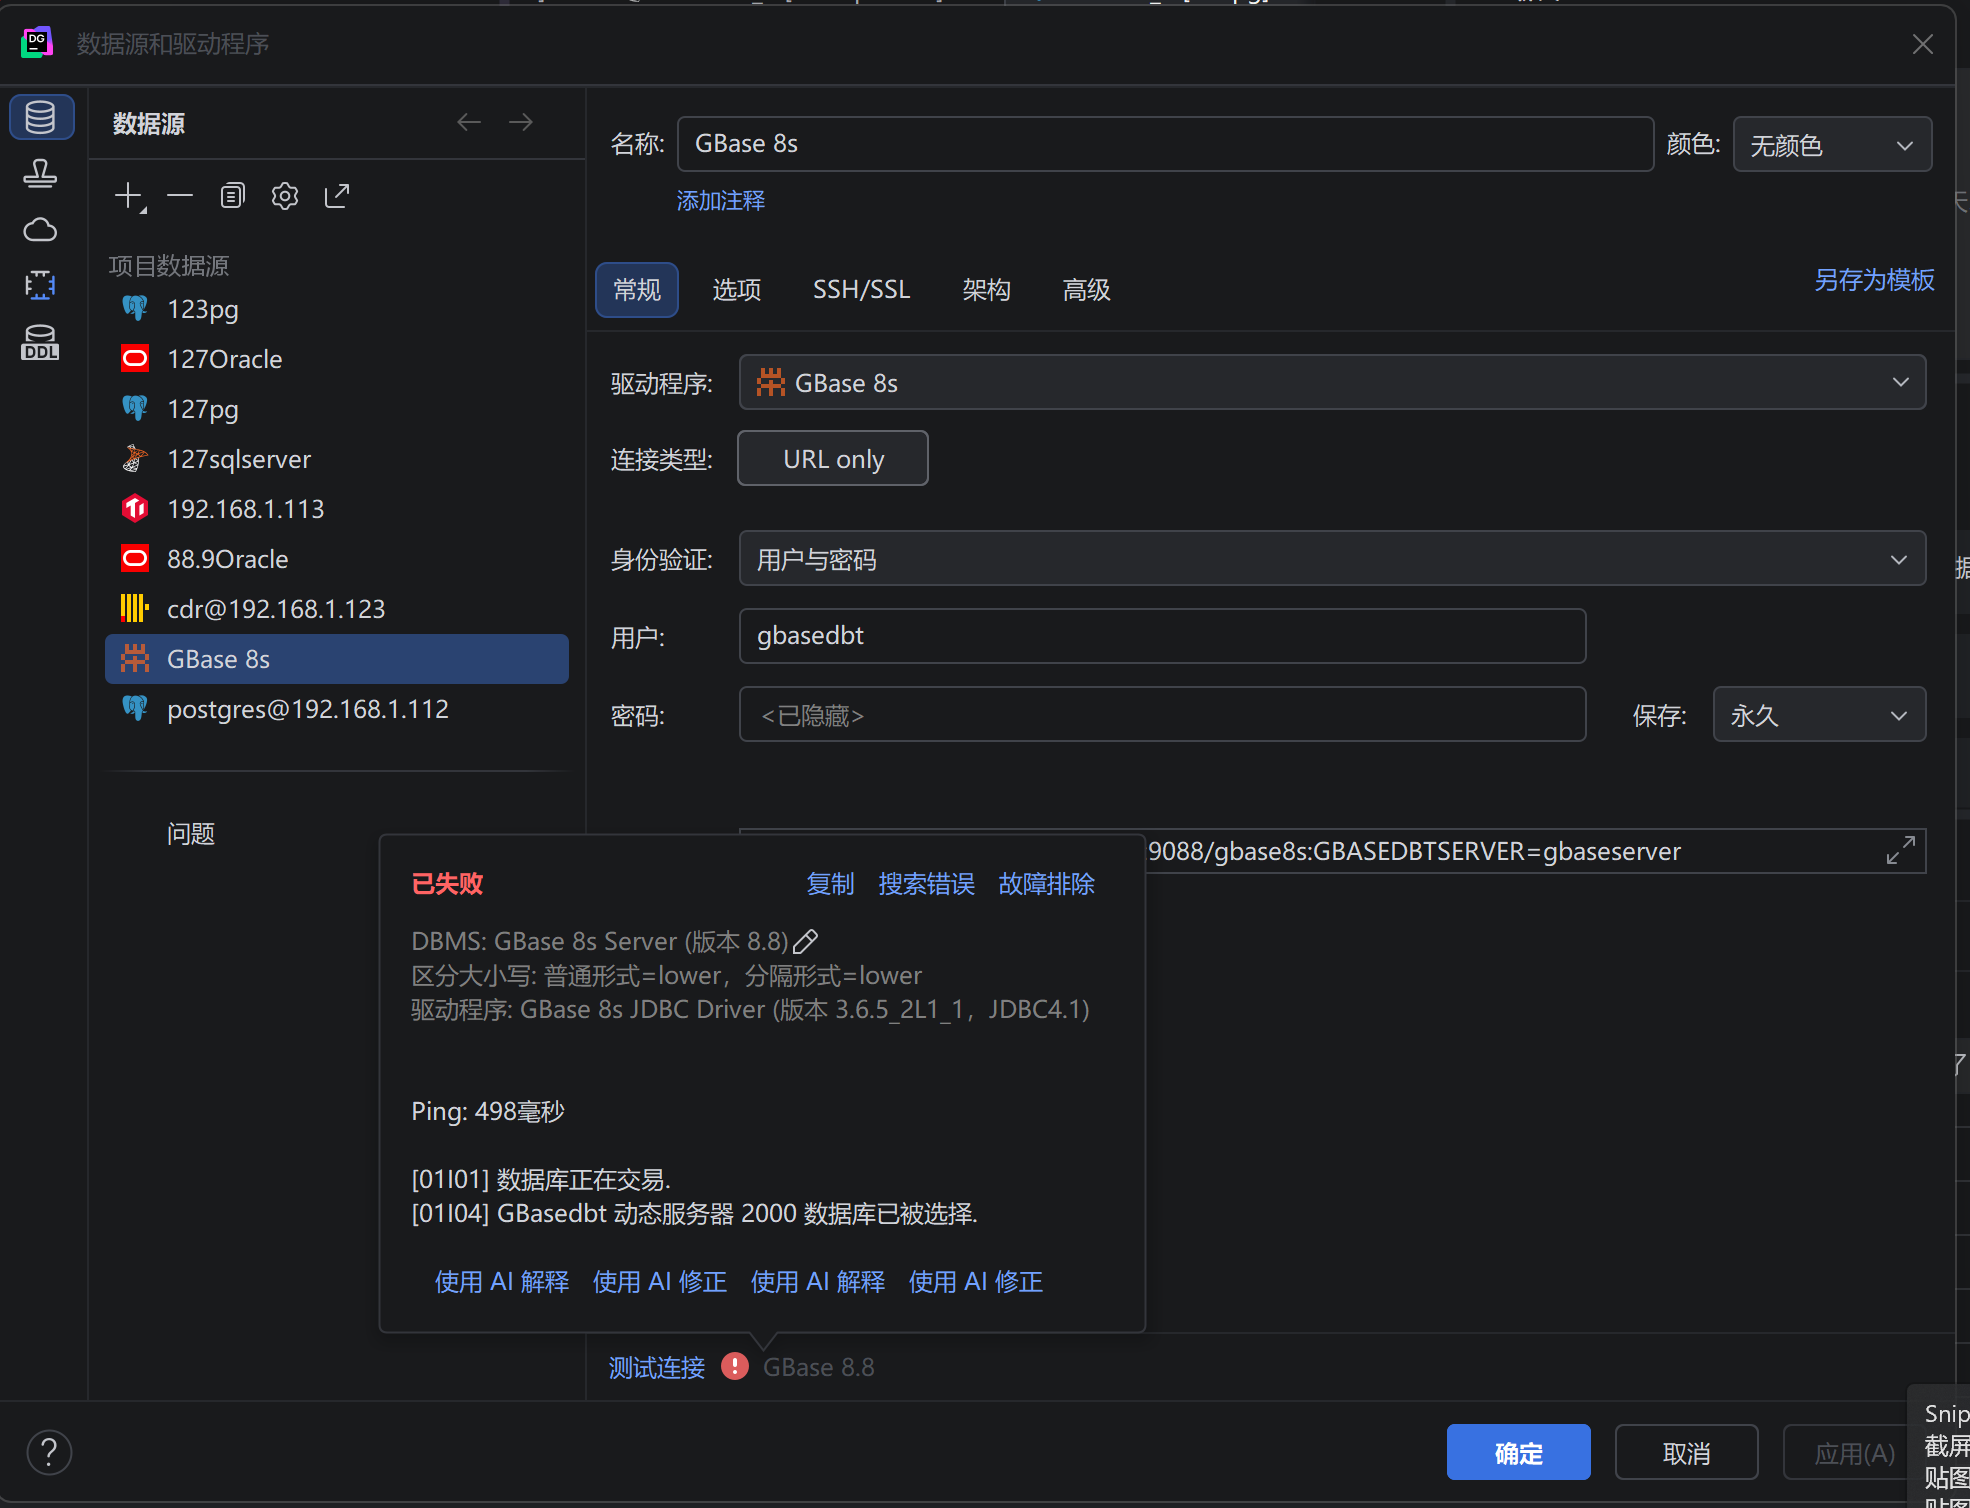Select GBase 8s data source
1970x1508 pixels.
337,659
